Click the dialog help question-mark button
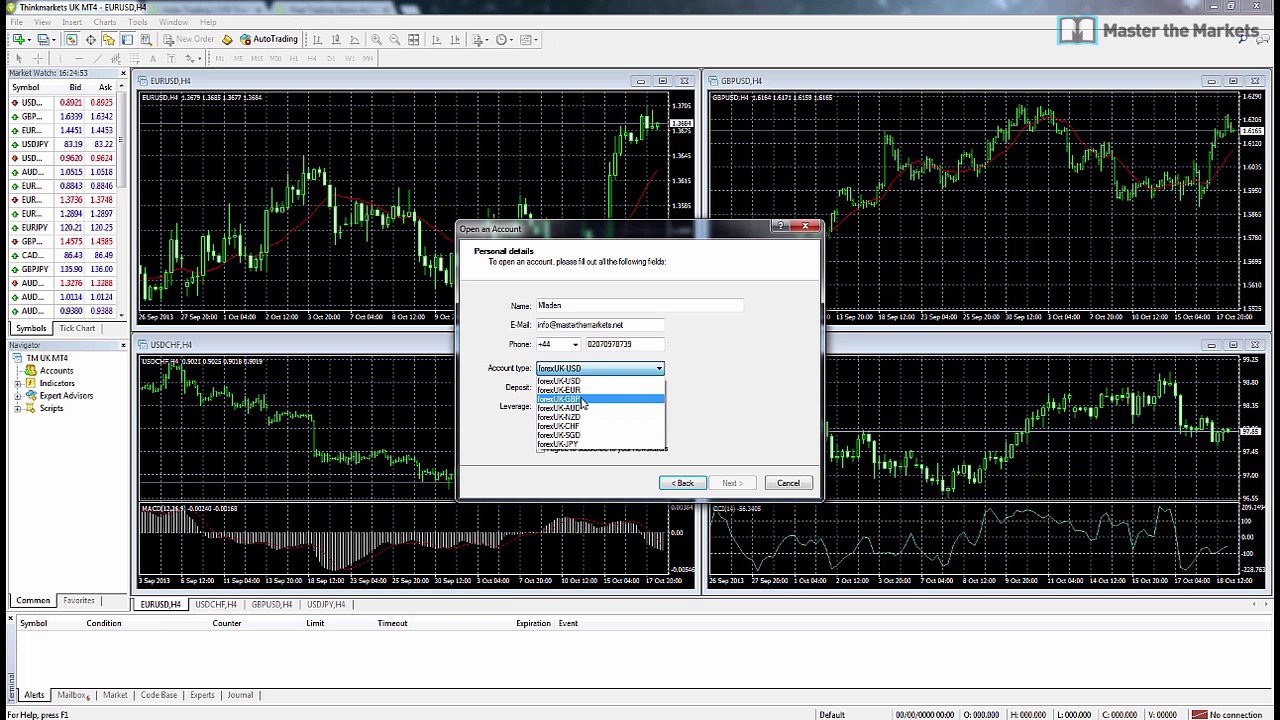Image resolution: width=1280 pixels, height=720 pixels. (780, 227)
